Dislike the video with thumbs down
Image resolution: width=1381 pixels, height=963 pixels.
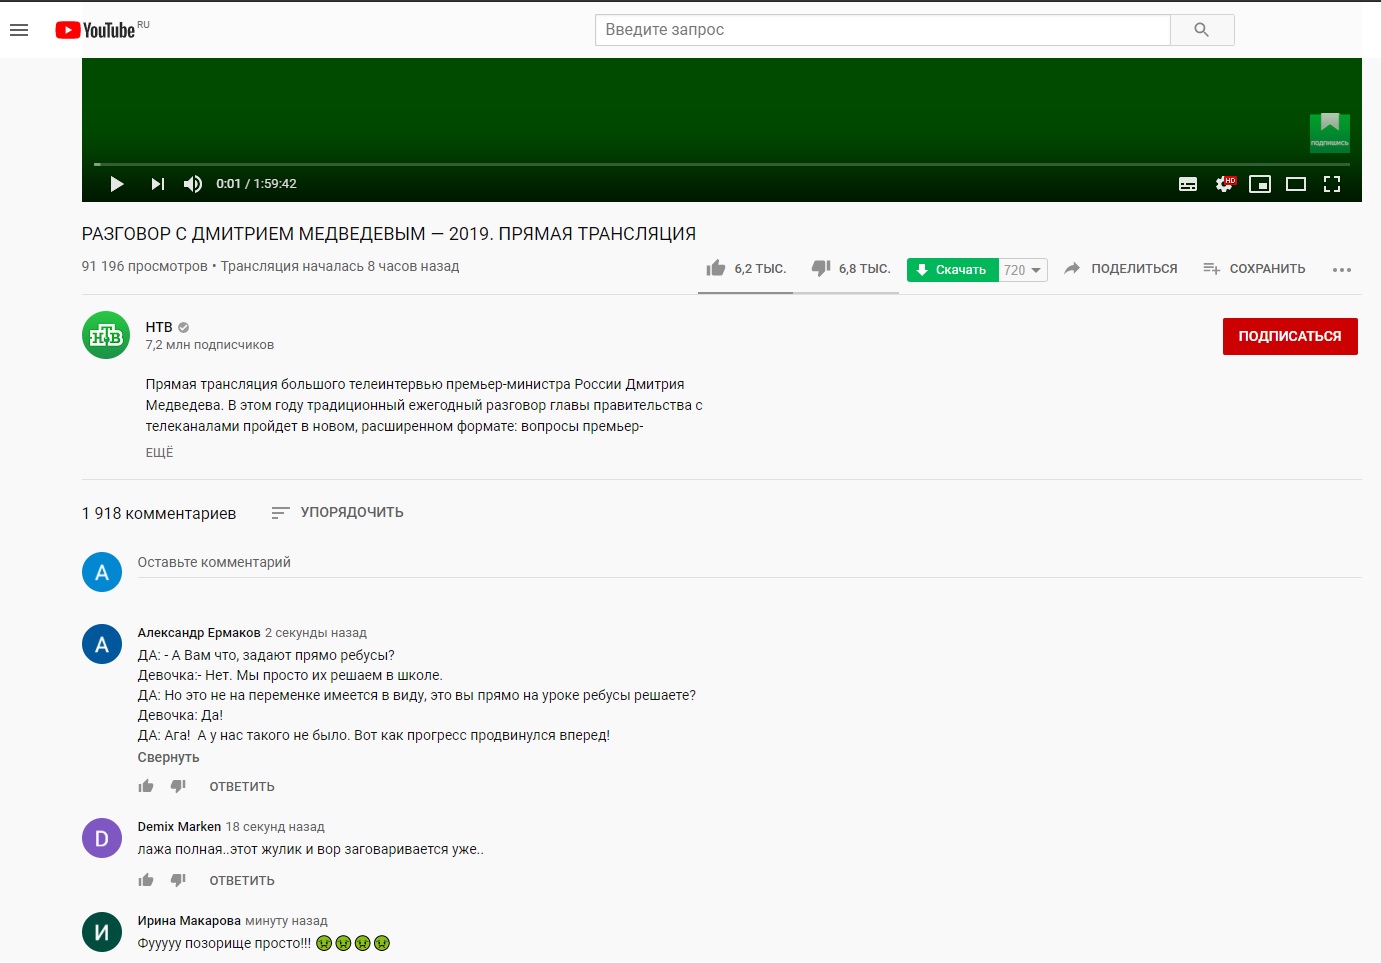click(x=821, y=268)
